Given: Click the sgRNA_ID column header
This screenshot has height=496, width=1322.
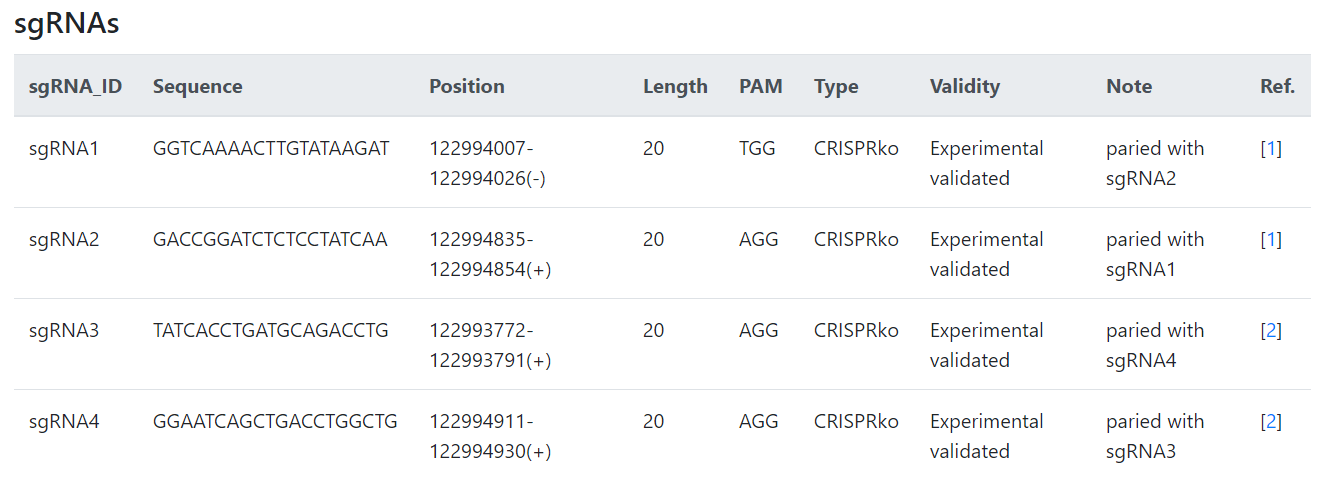Looking at the screenshot, I should click(76, 86).
